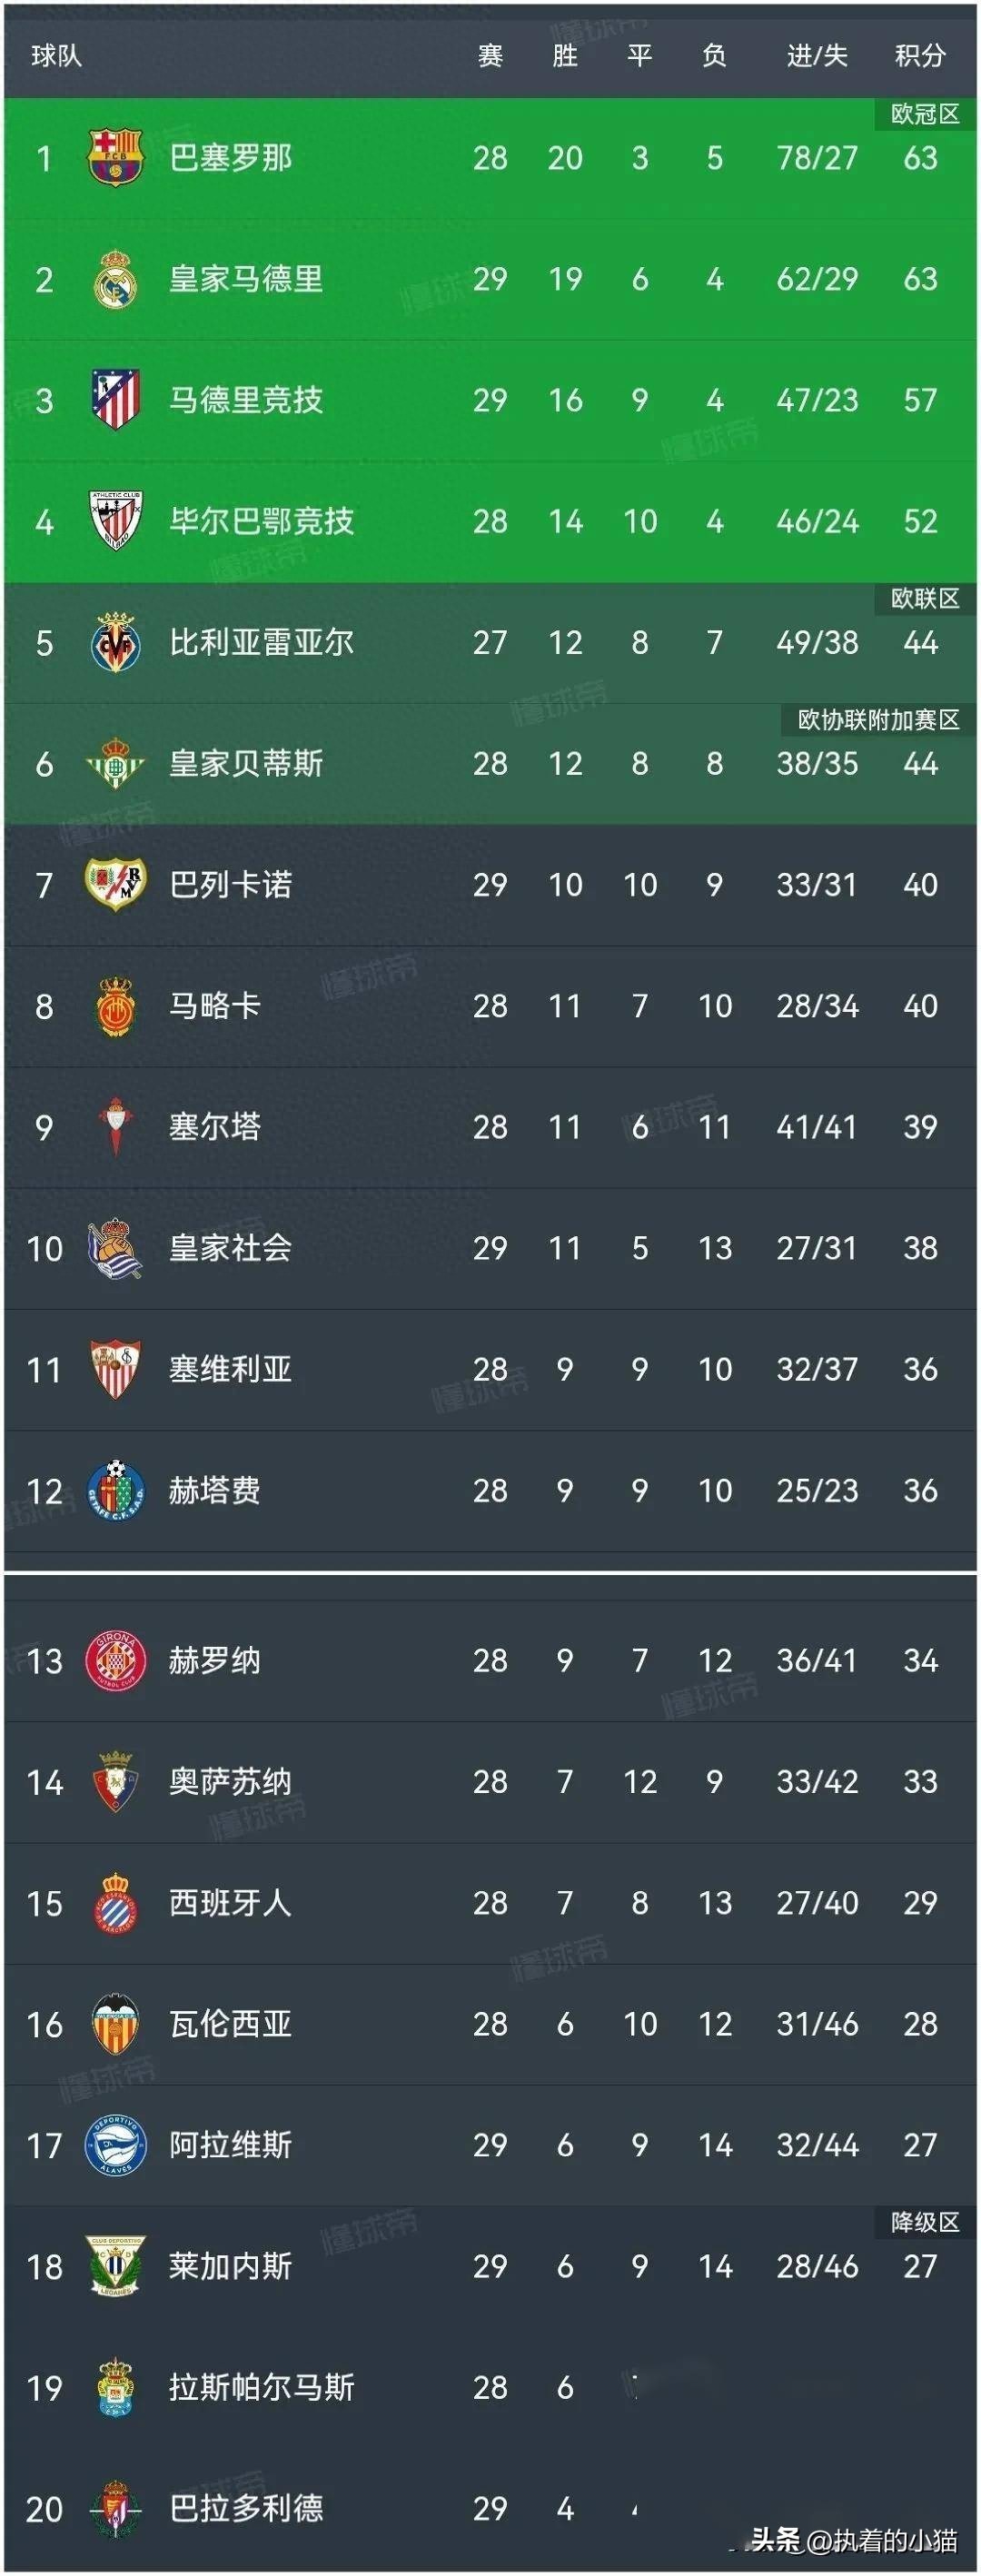Open the Athletic Bilbao crest icon
The image size is (981, 2576).
(x=115, y=521)
